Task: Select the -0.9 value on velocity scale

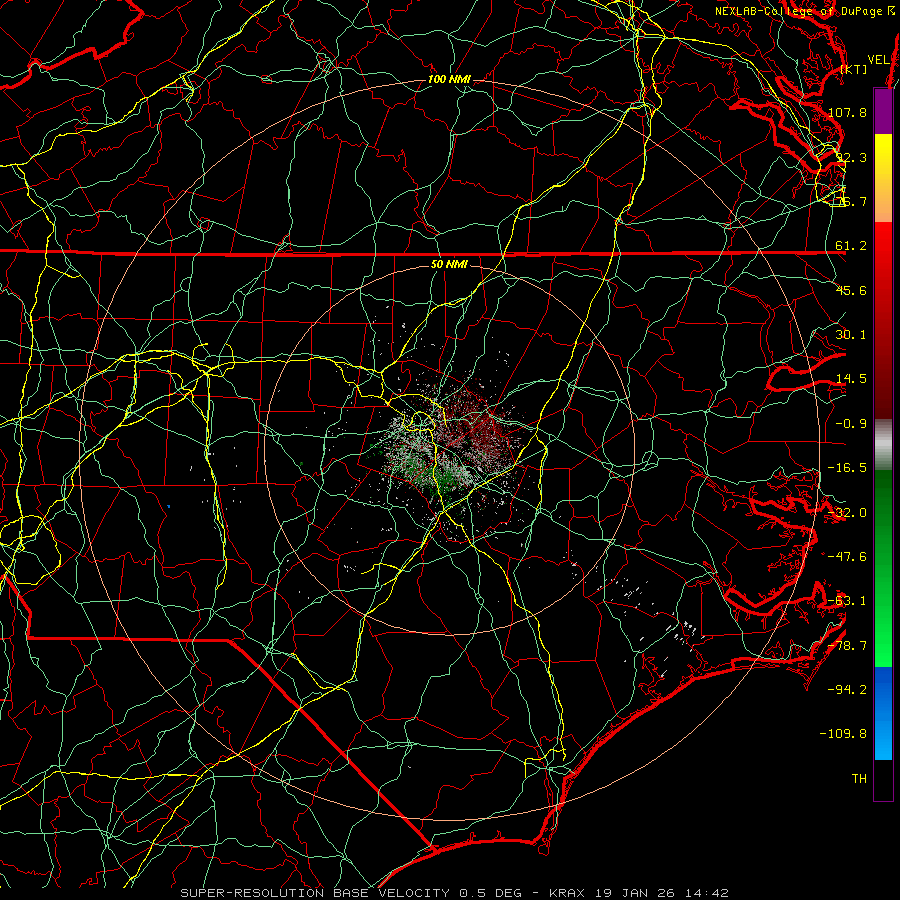Action: (851, 424)
